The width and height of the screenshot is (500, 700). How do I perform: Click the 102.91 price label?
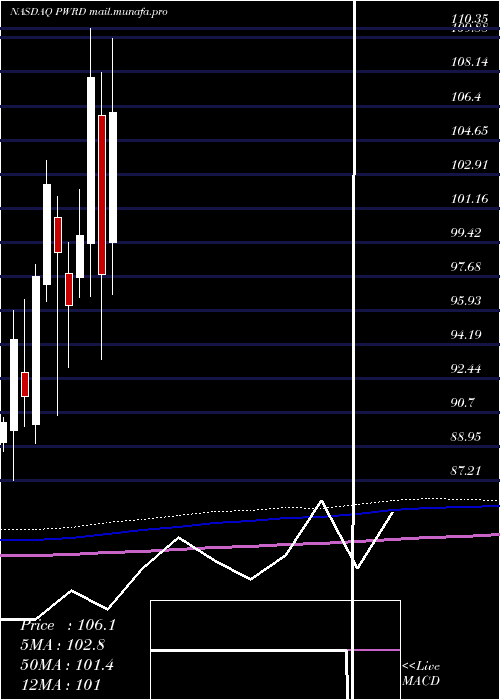[469, 165]
